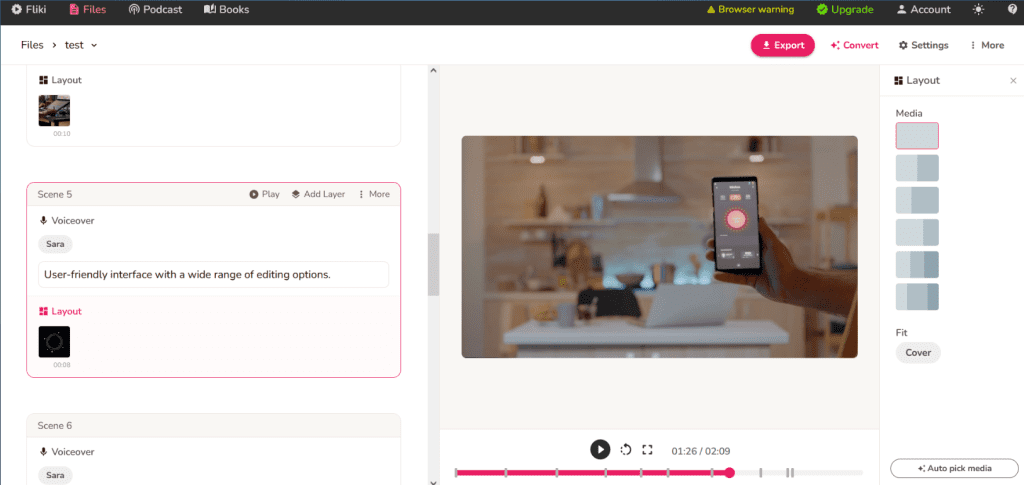Screen dimensions: 1024x485
Task: Open the Fliki home logo
Action: point(29,10)
